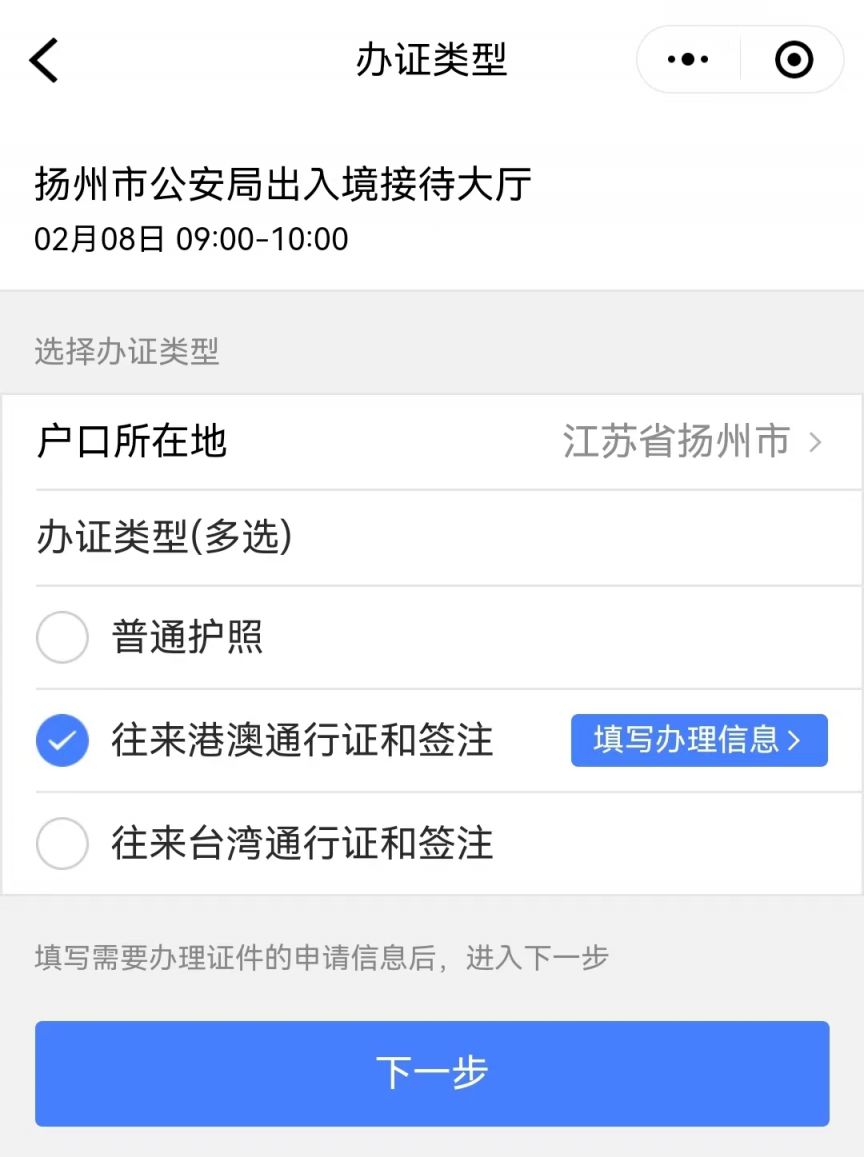This screenshot has width=864, height=1157.
Task: Tap the 往来台湾通行证和签注 label text
Action: (302, 845)
